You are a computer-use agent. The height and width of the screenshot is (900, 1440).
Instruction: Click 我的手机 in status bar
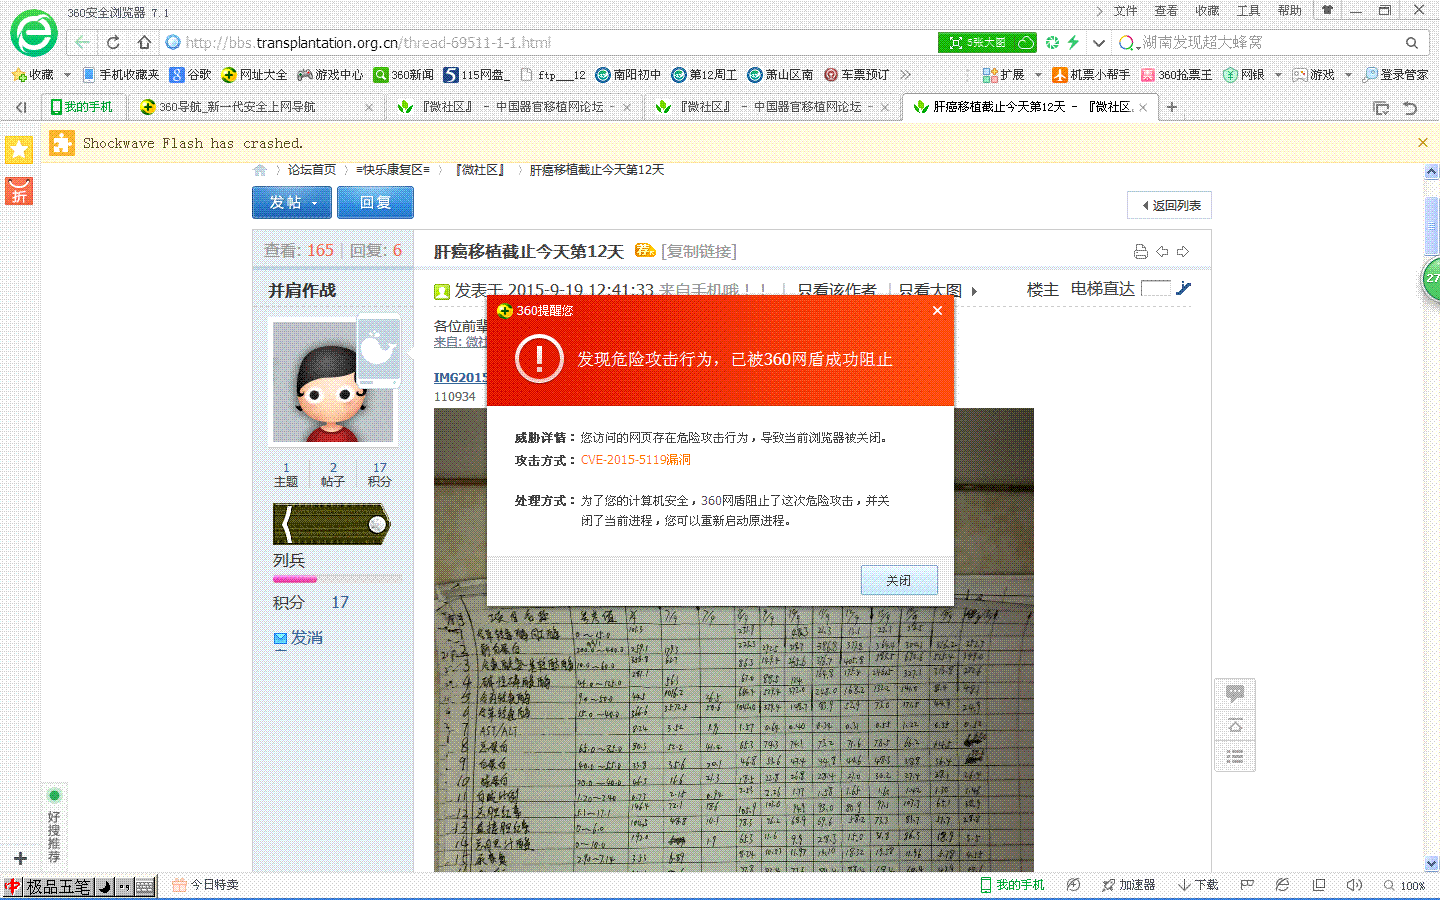1011,885
